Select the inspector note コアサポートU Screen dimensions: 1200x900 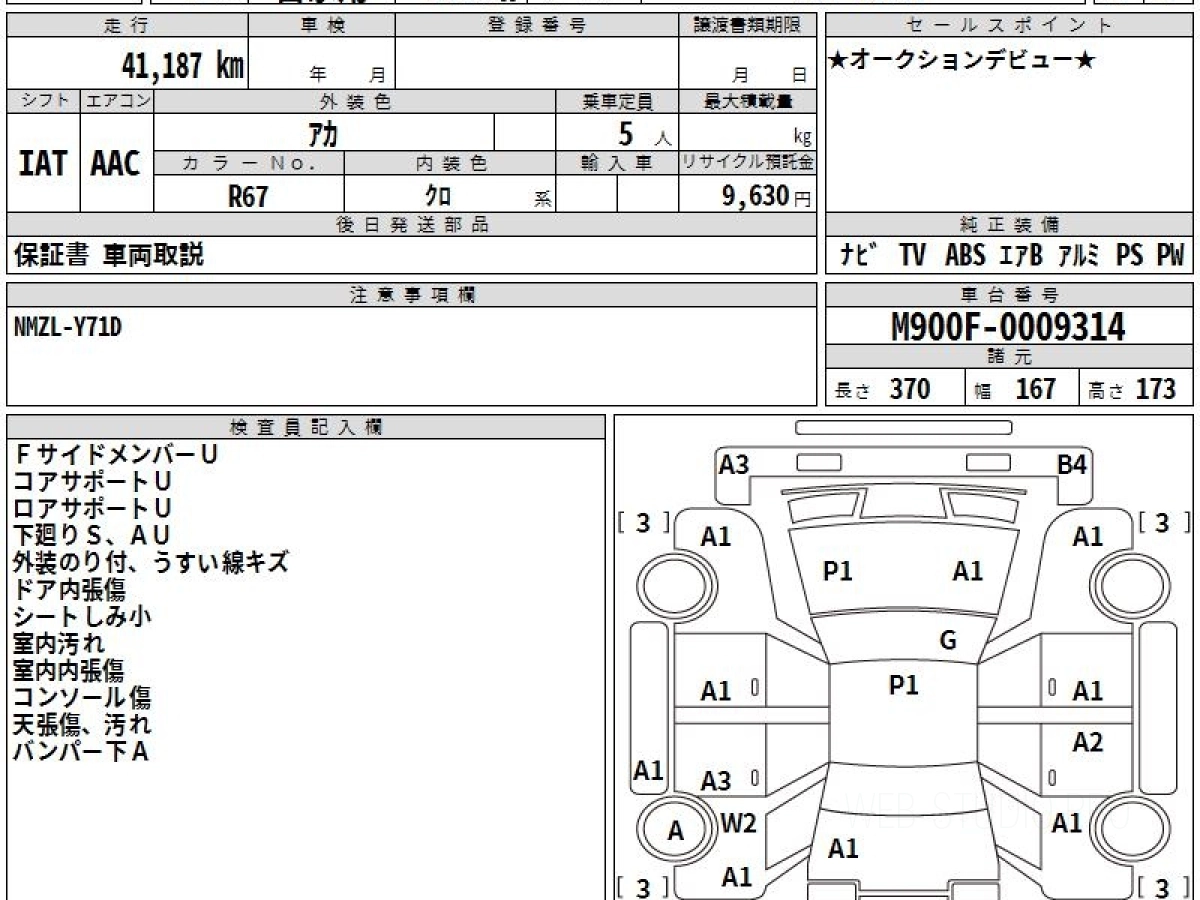(93, 481)
